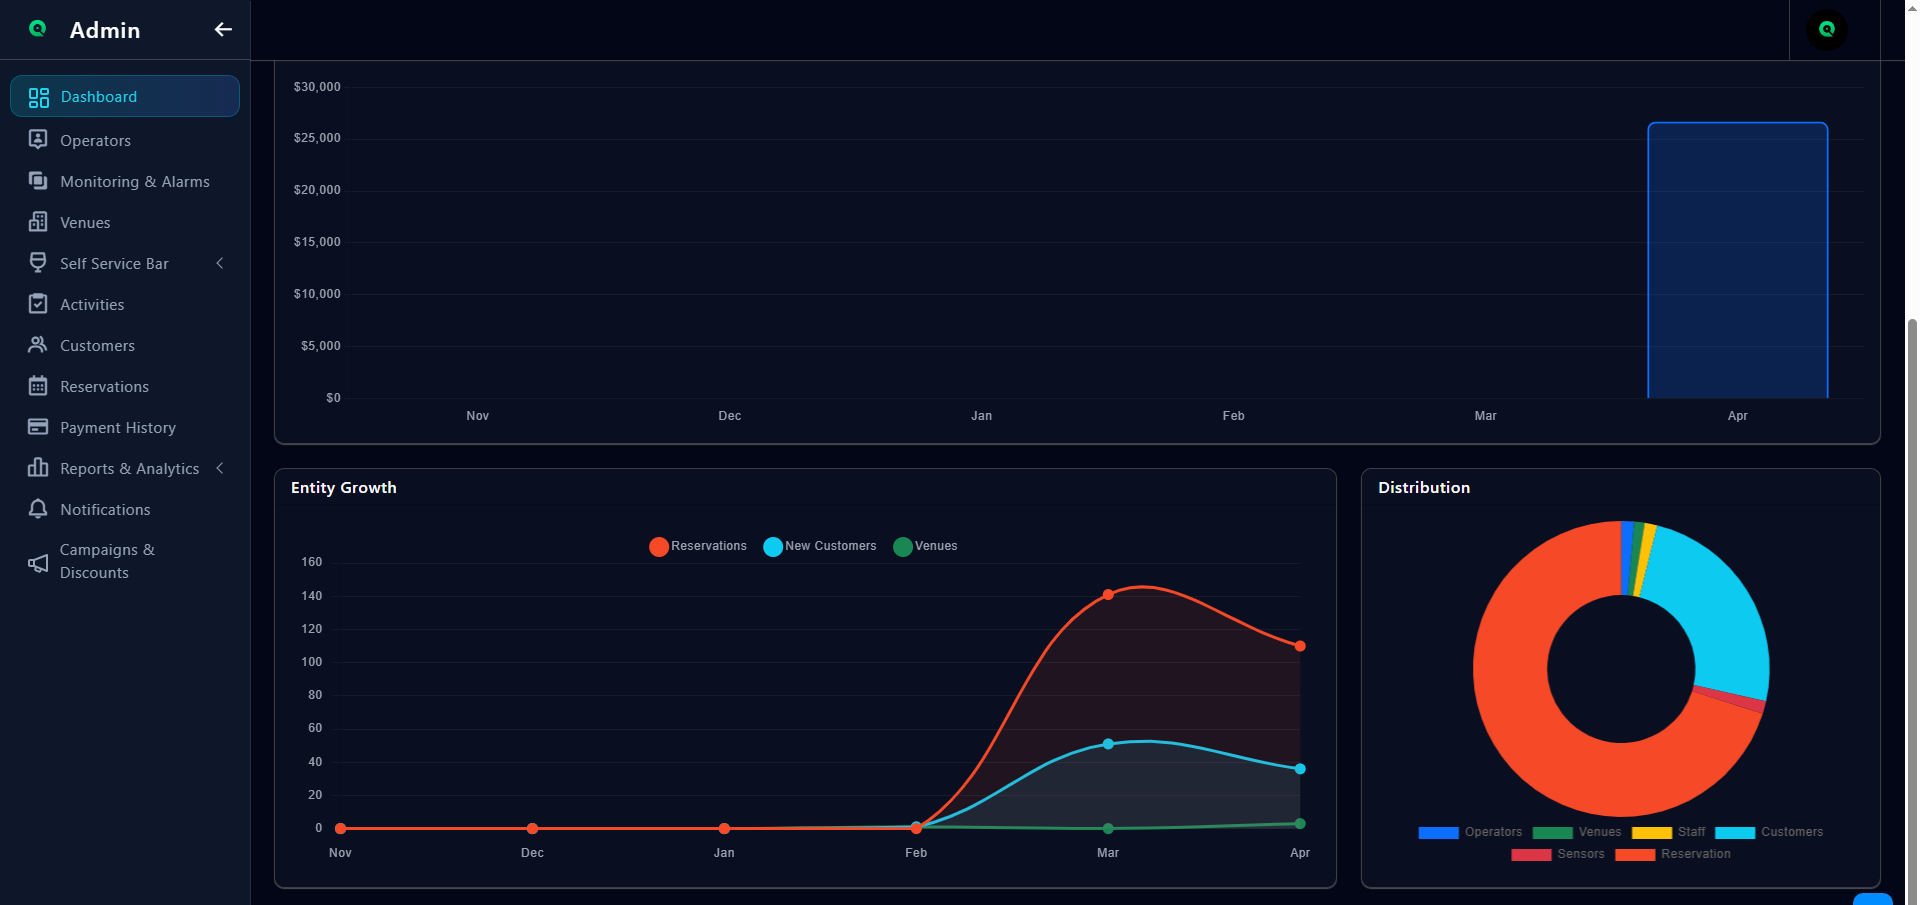1920x905 pixels.
Task: Select Self Service Bar label
Action: pyautogui.click(x=114, y=263)
